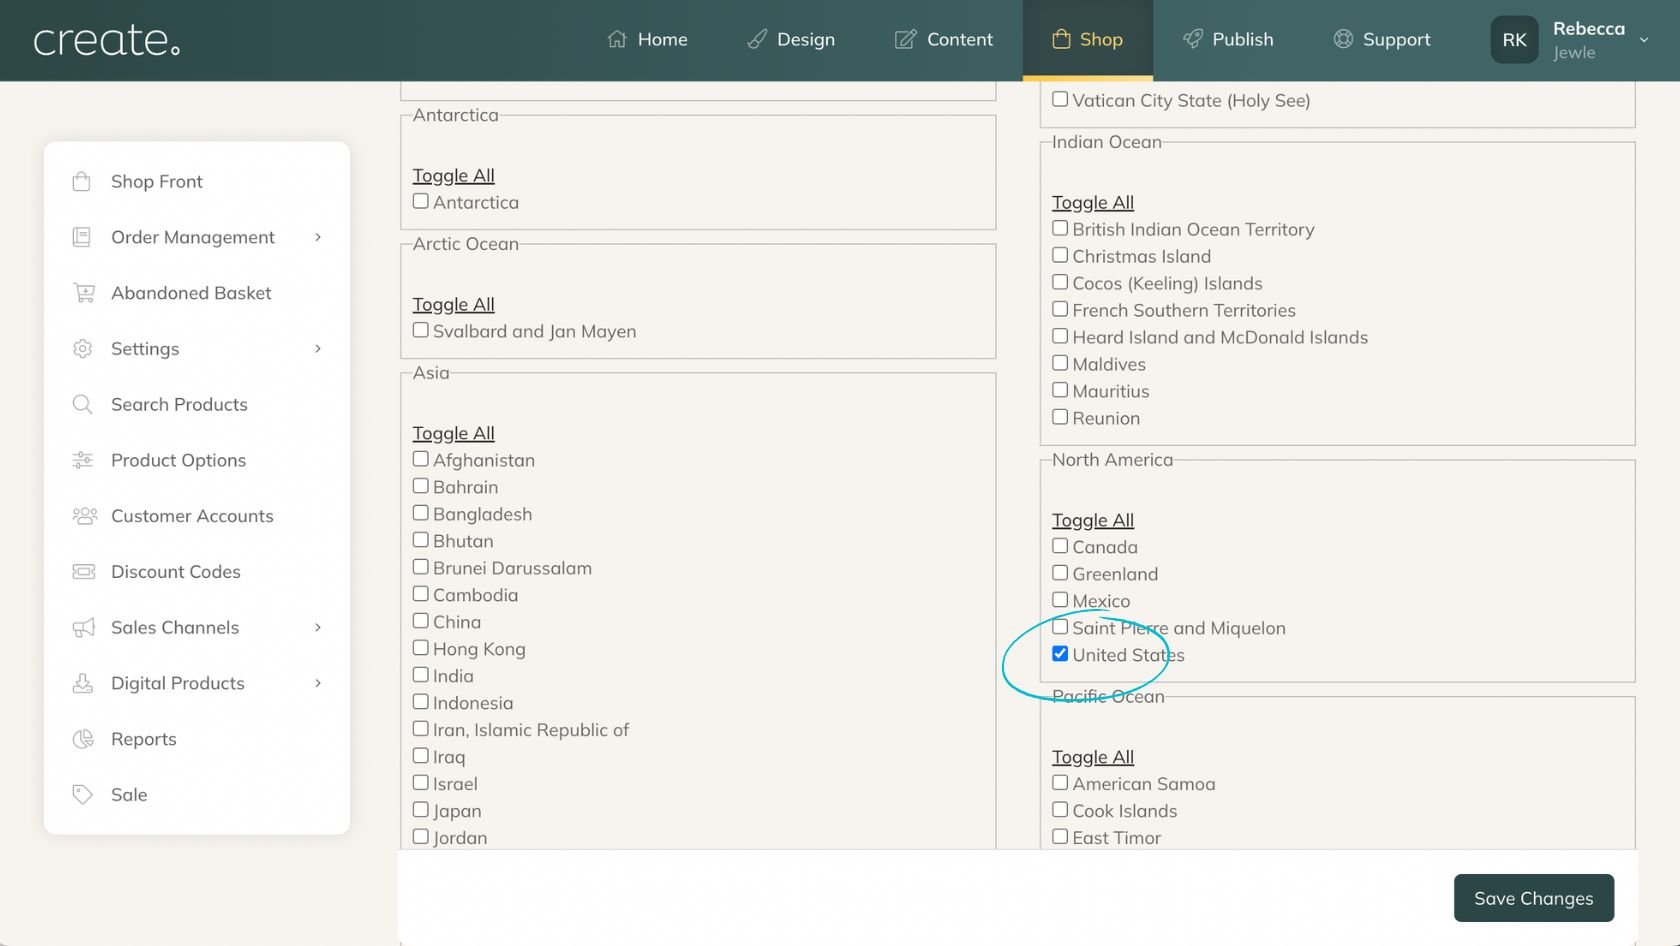Click the RK user avatar
1680x946 pixels.
coord(1514,40)
